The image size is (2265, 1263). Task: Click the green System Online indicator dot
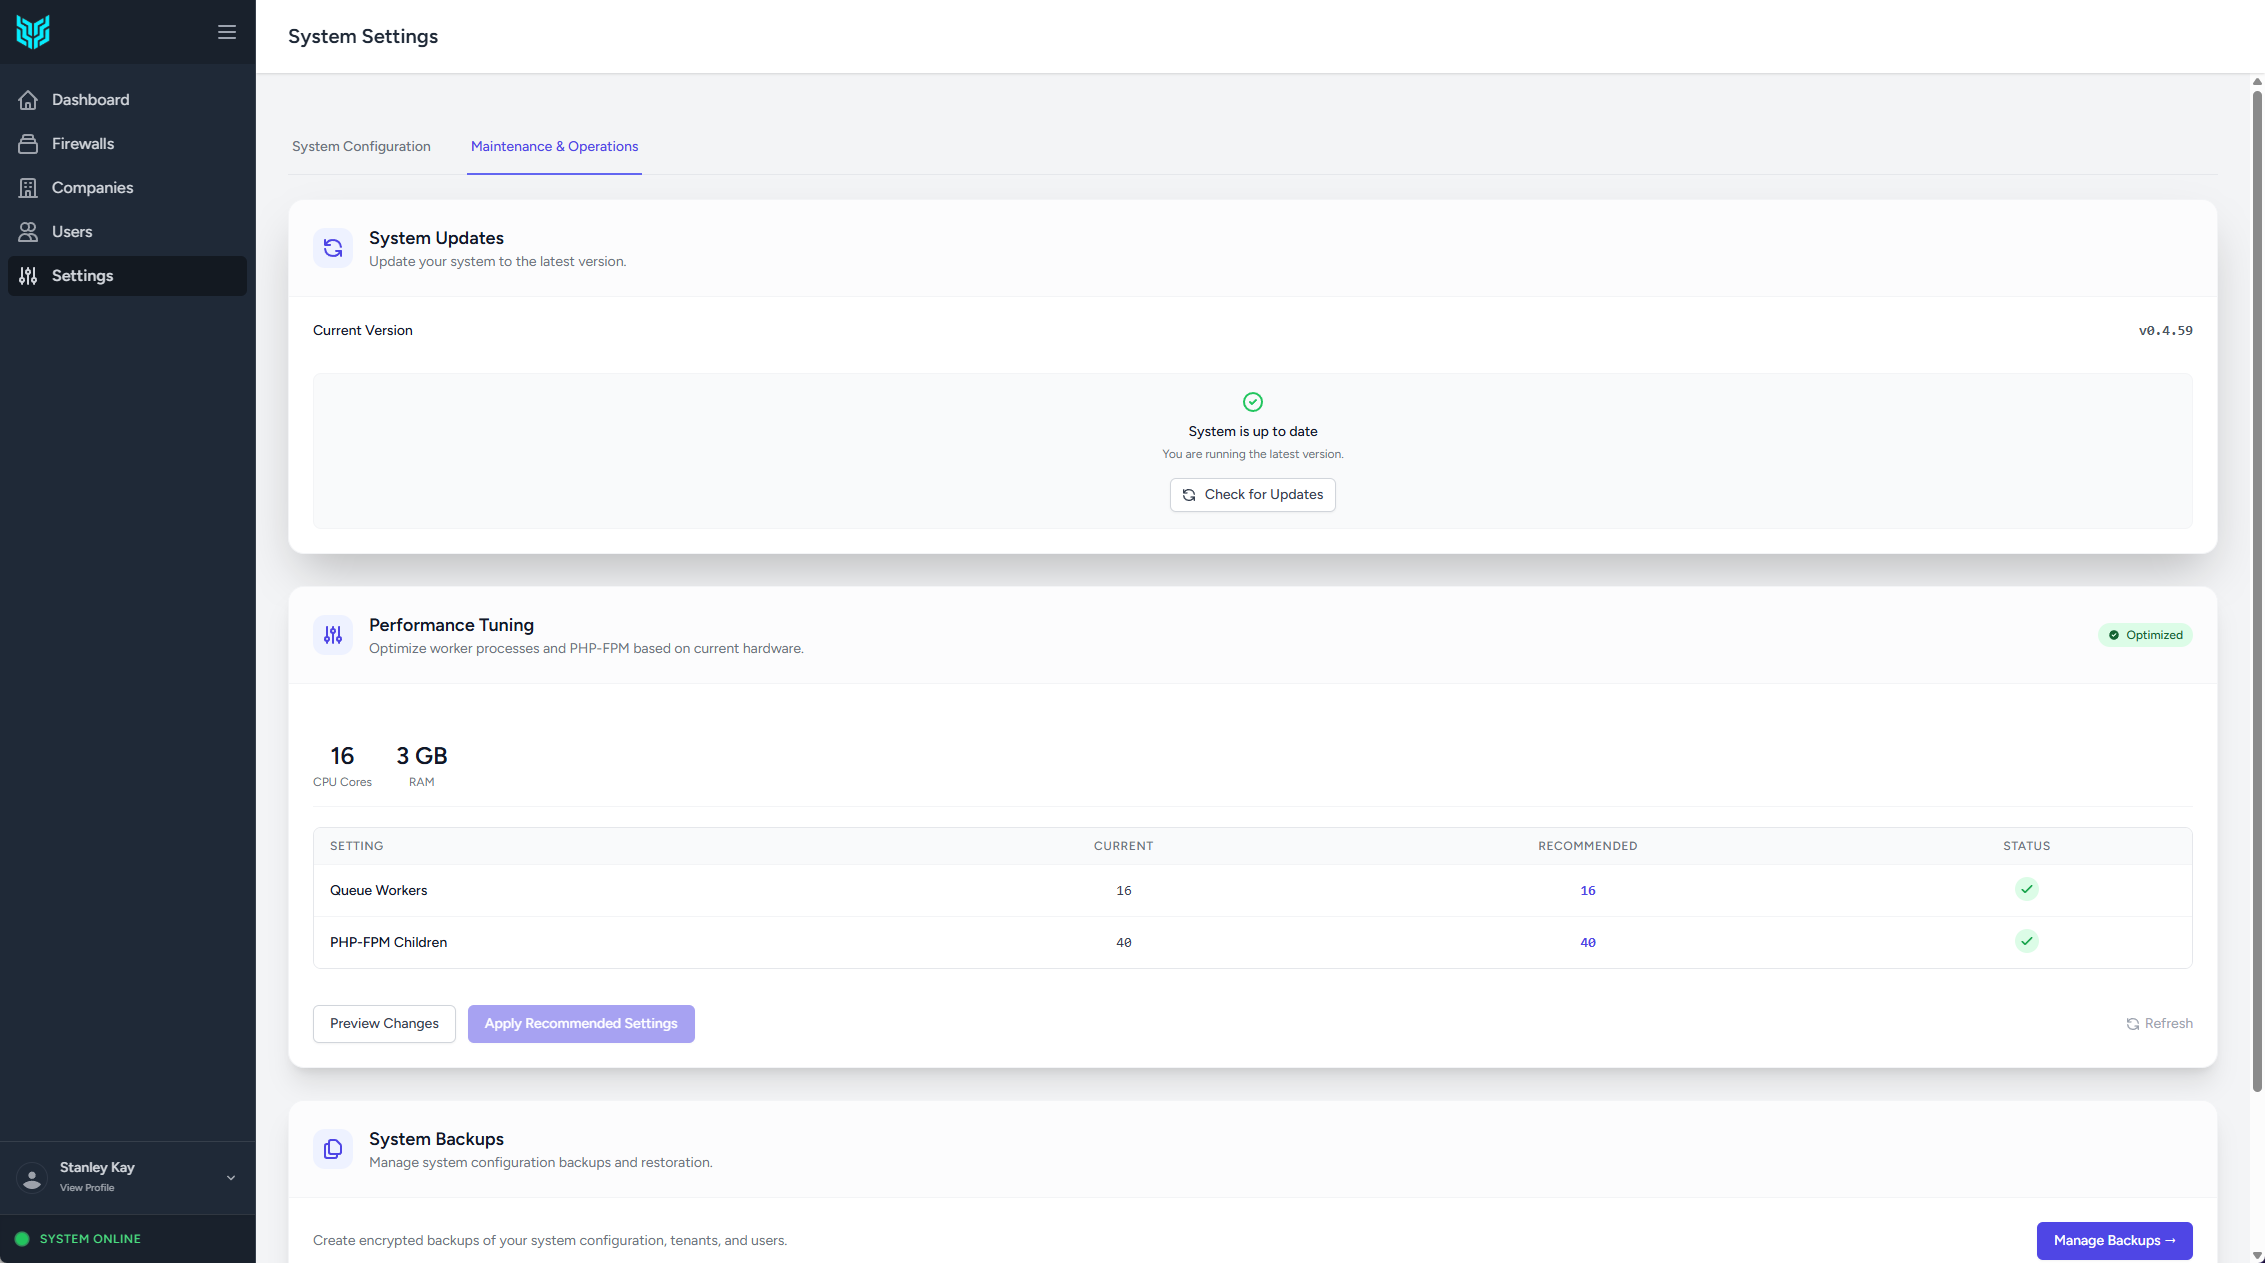22,1239
